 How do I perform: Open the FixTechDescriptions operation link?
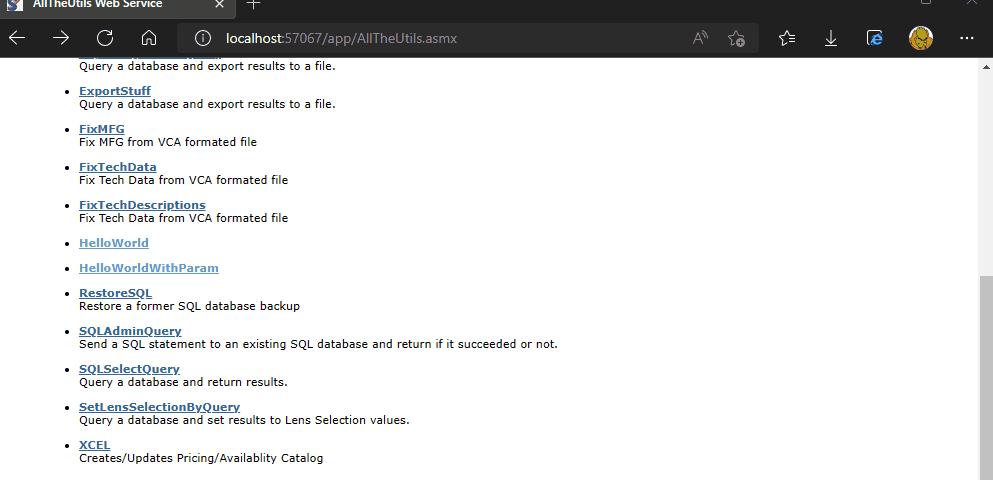[142, 205]
